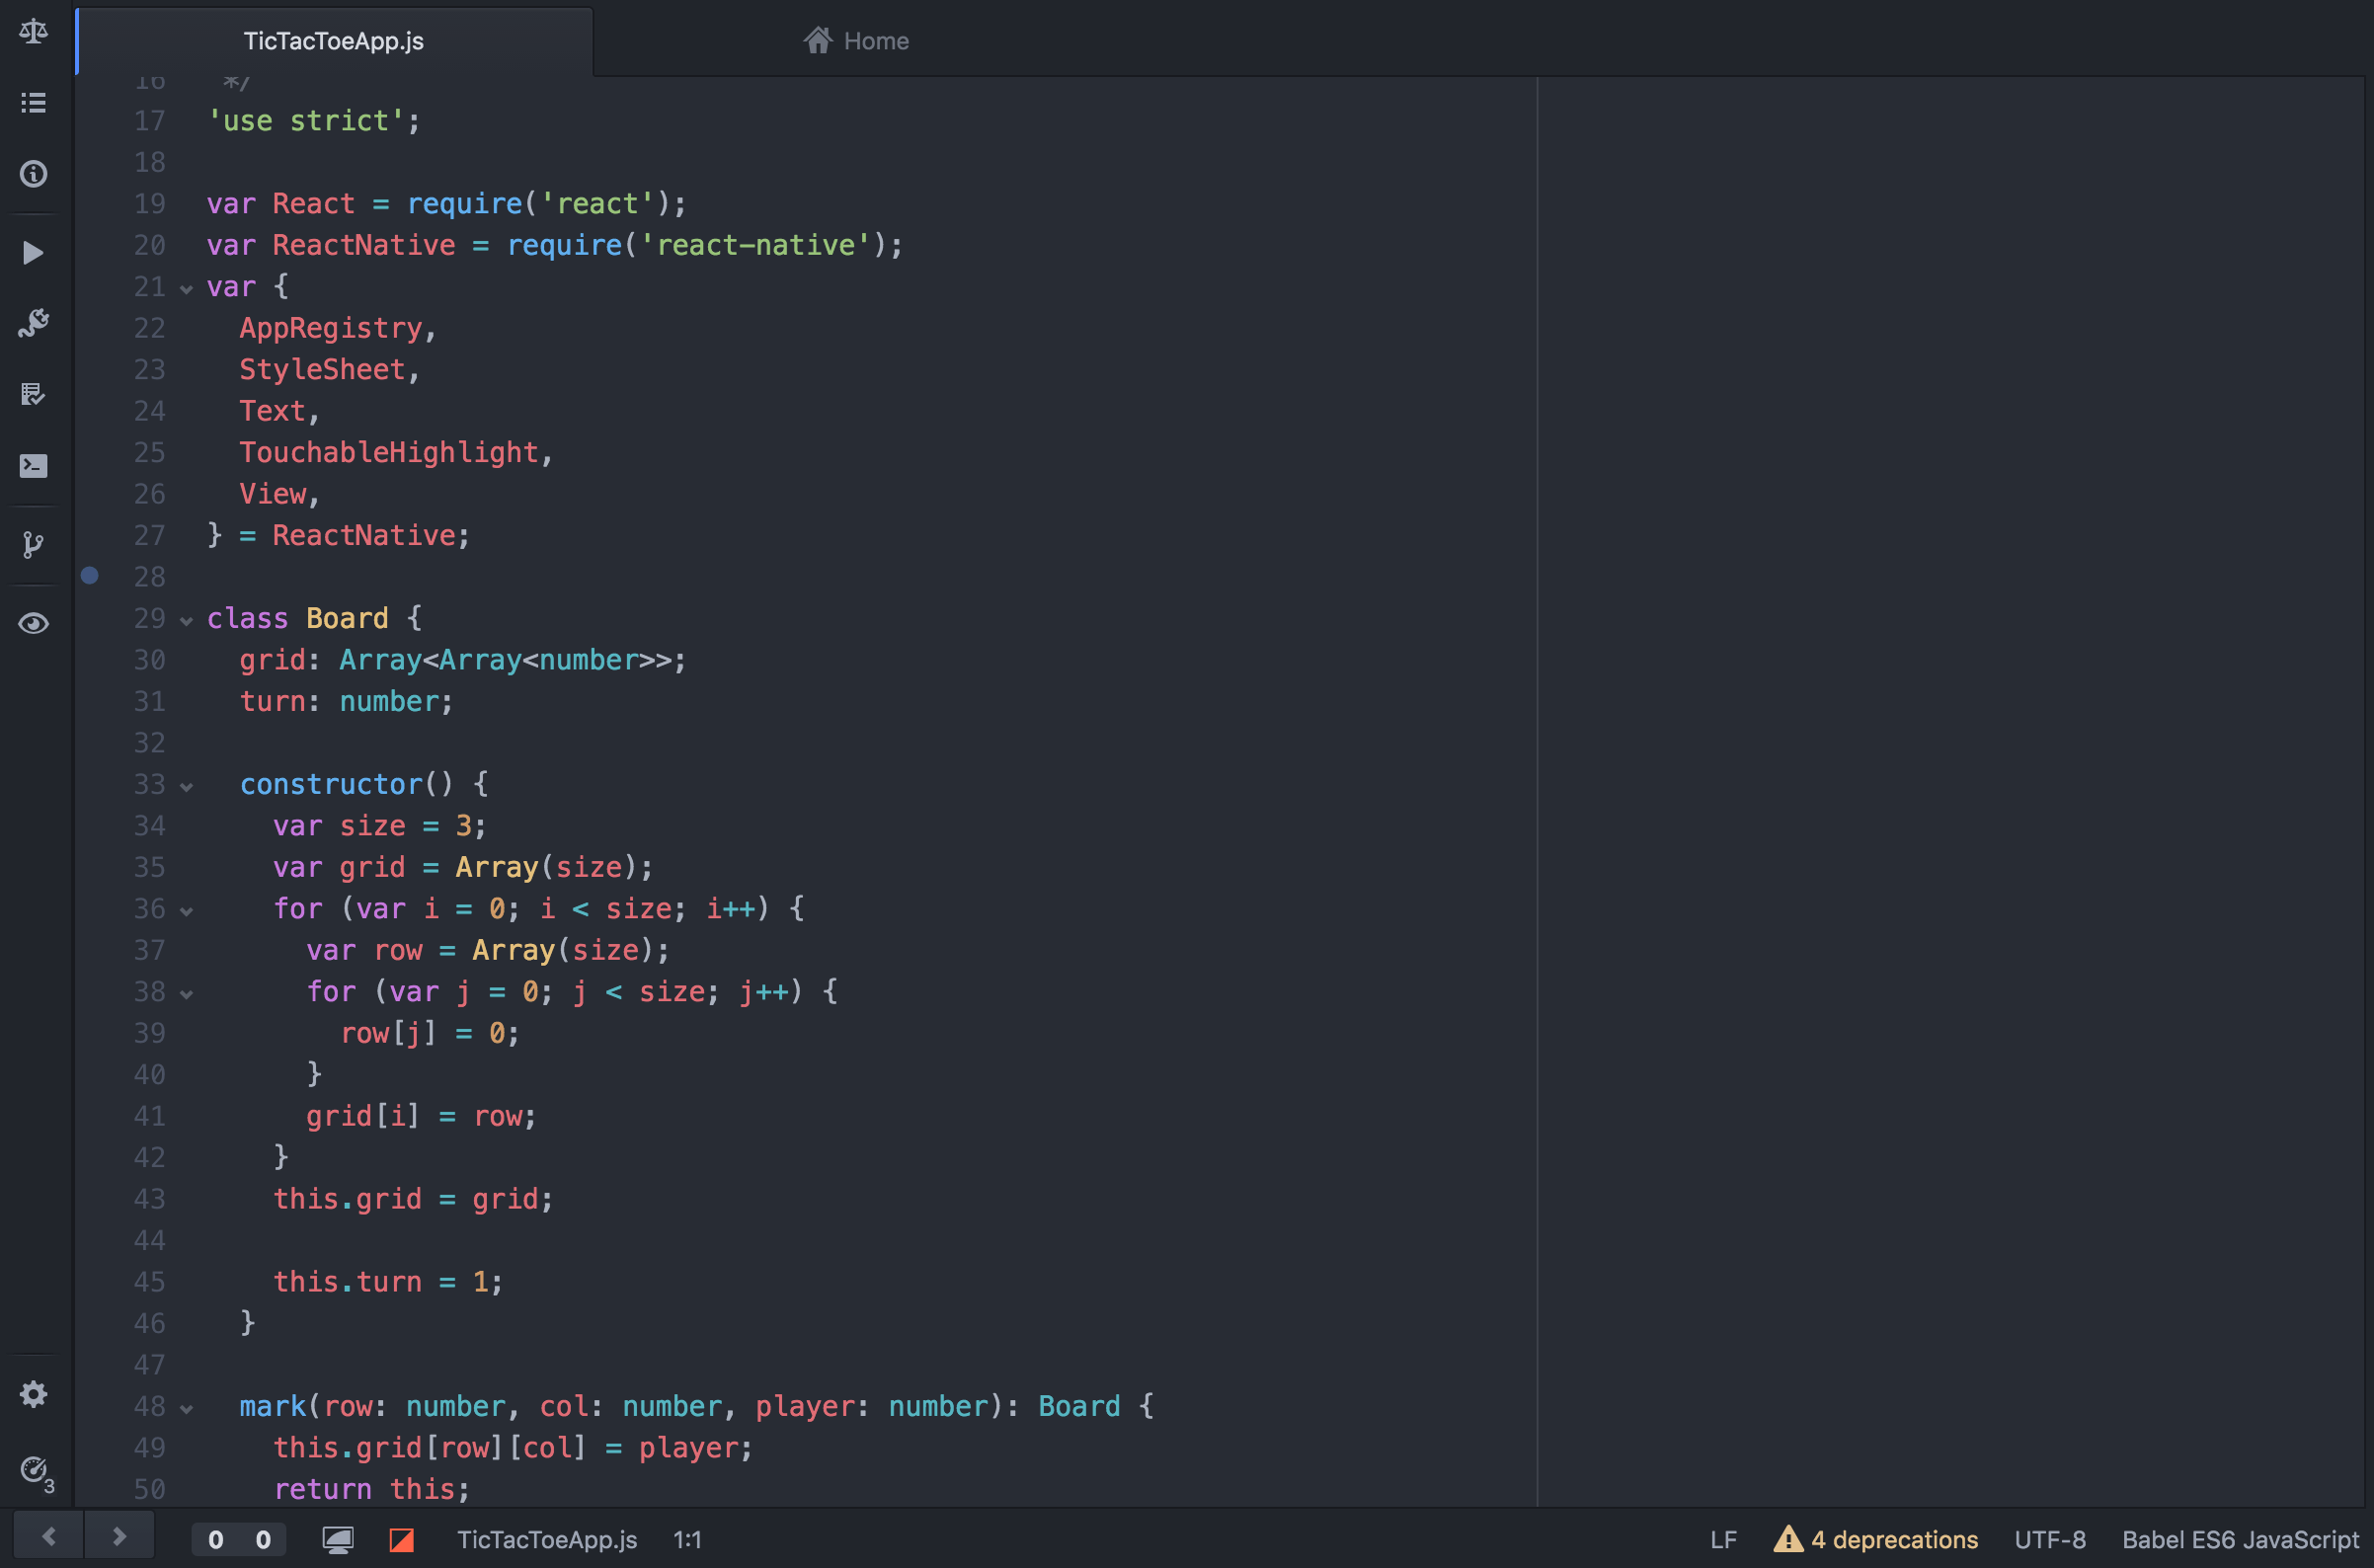Click the info circle sidebar icon
This screenshot has height=1568, width=2374.
[33, 174]
